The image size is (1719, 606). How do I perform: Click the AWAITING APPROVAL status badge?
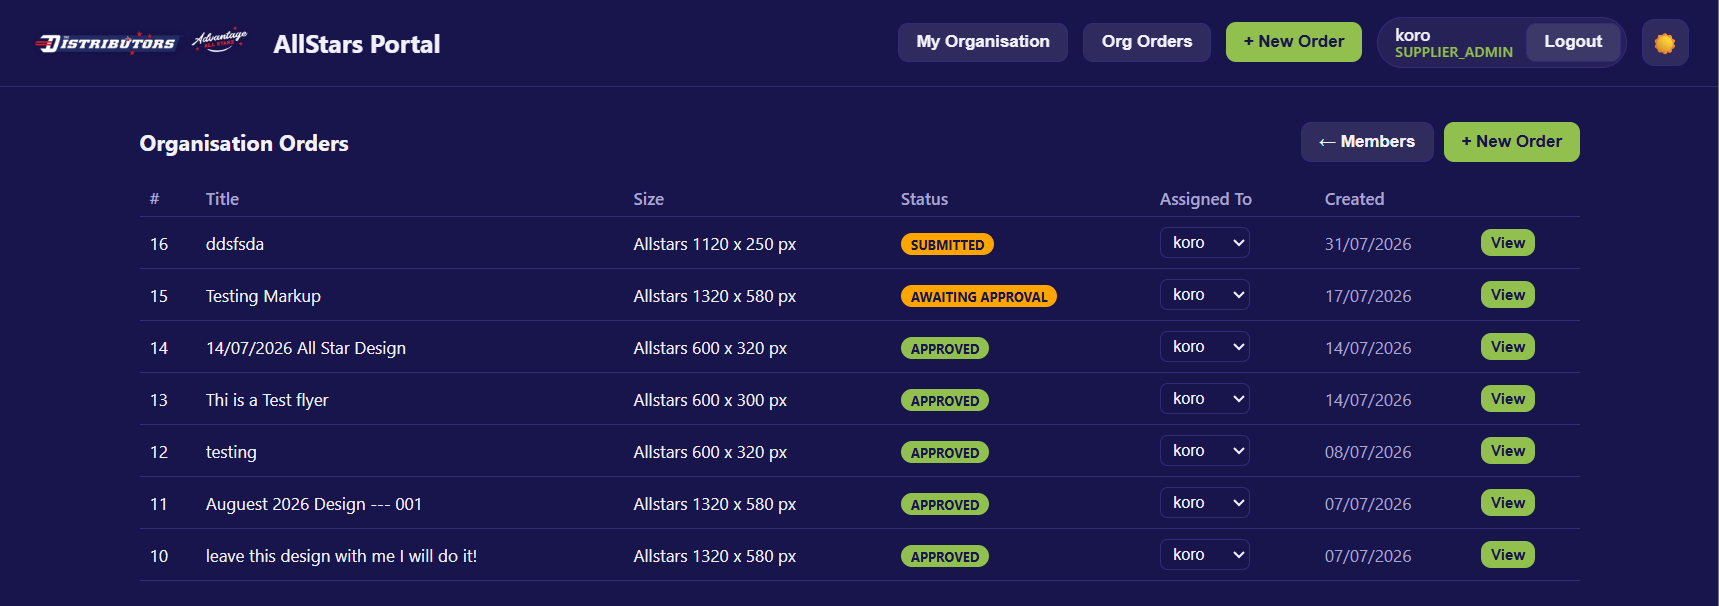click(x=979, y=297)
